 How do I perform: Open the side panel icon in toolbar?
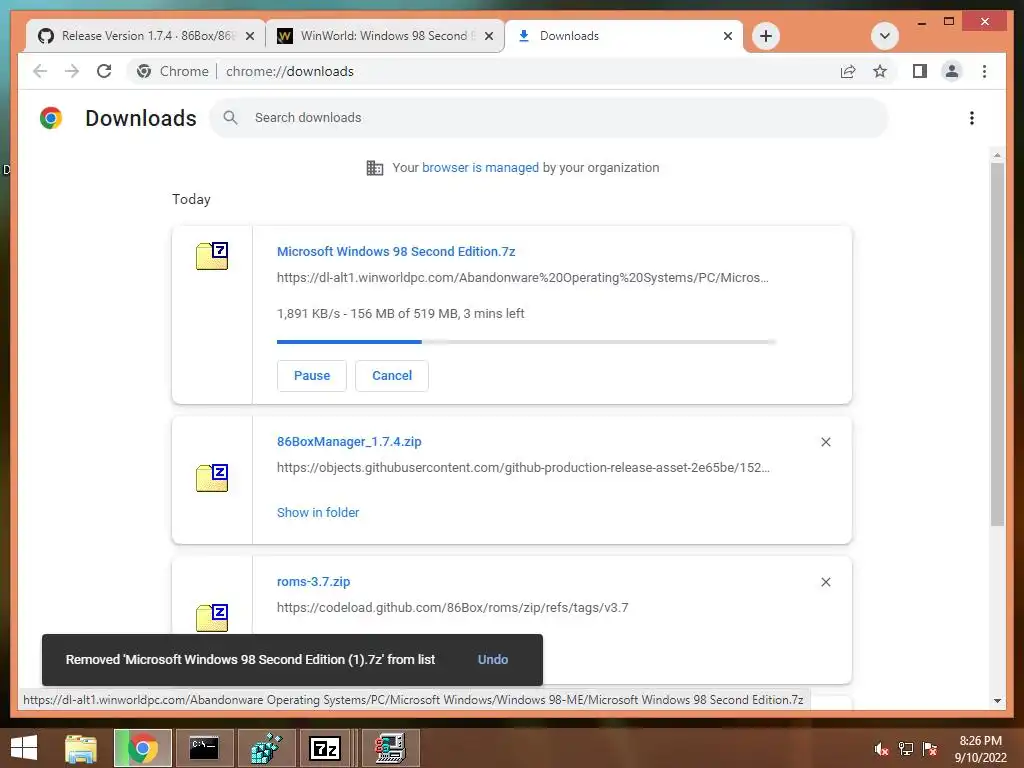920,71
